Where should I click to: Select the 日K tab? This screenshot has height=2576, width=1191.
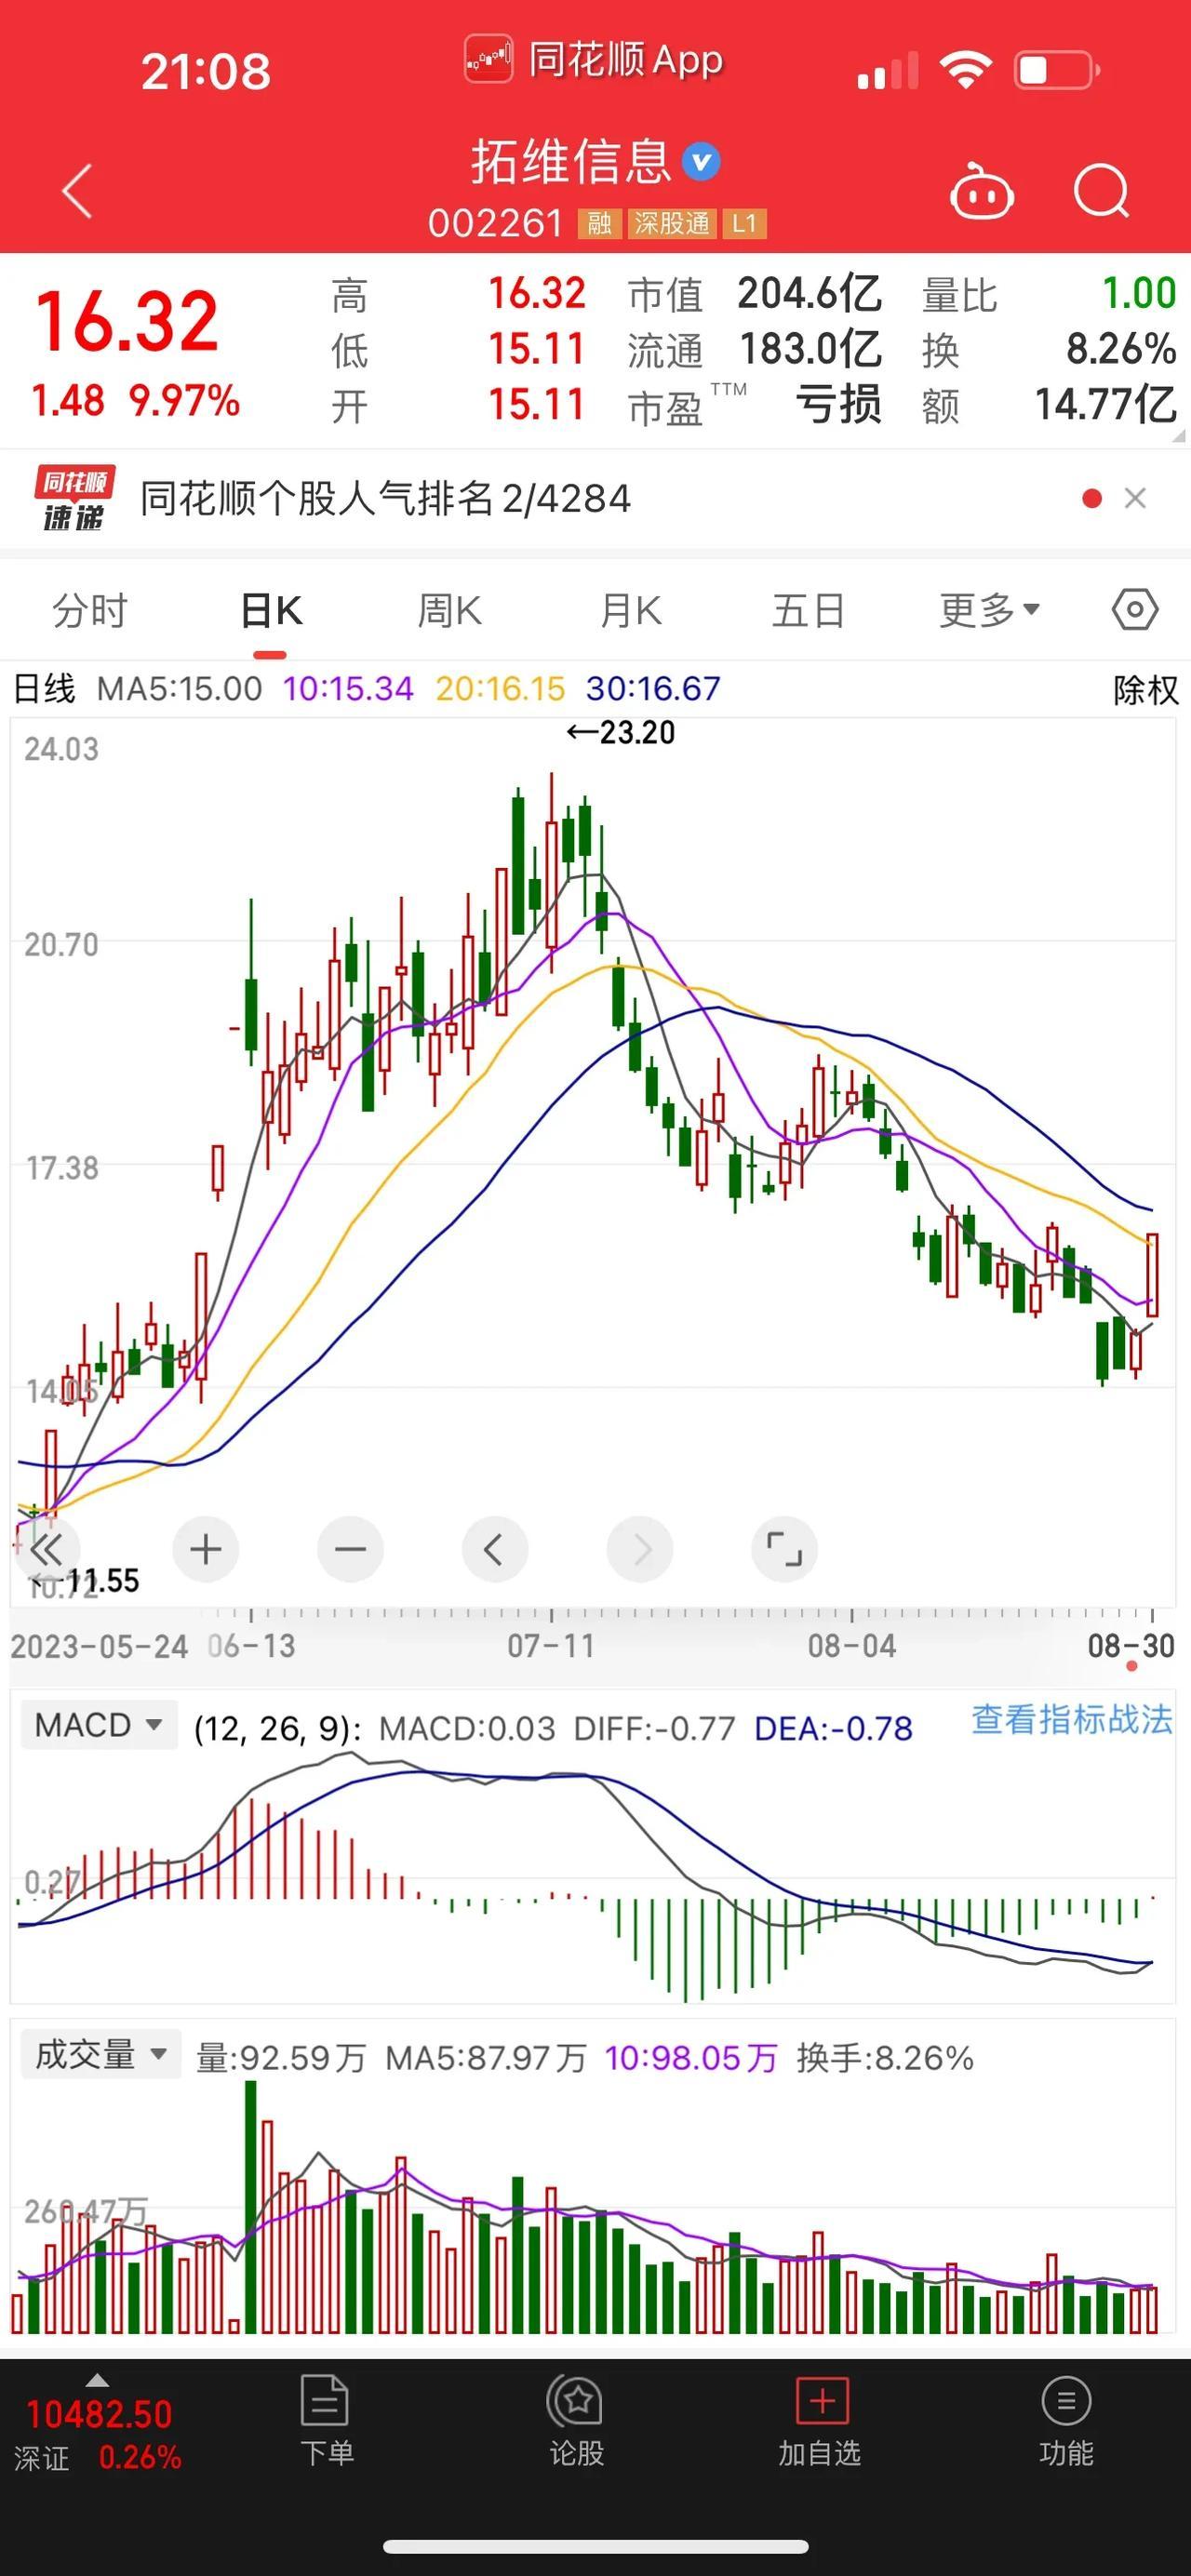271,610
